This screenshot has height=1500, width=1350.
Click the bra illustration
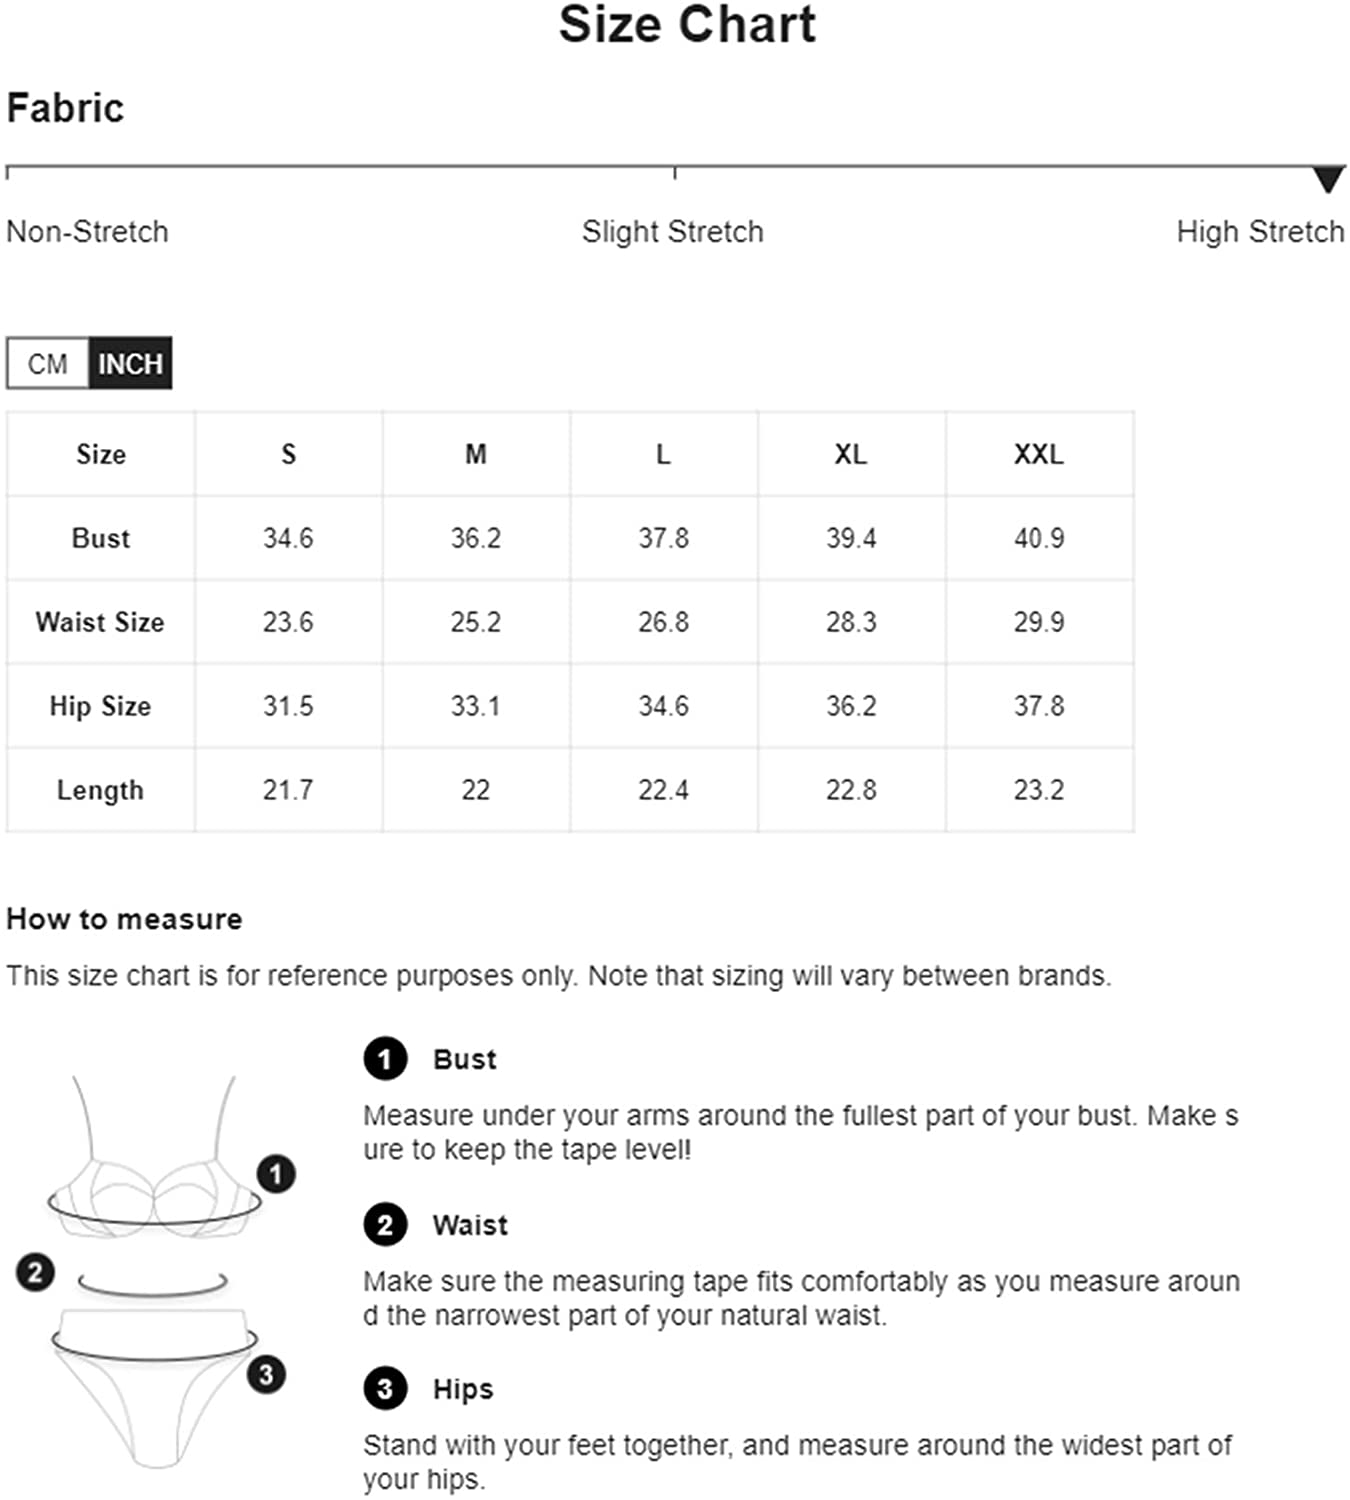[155, 1170]
